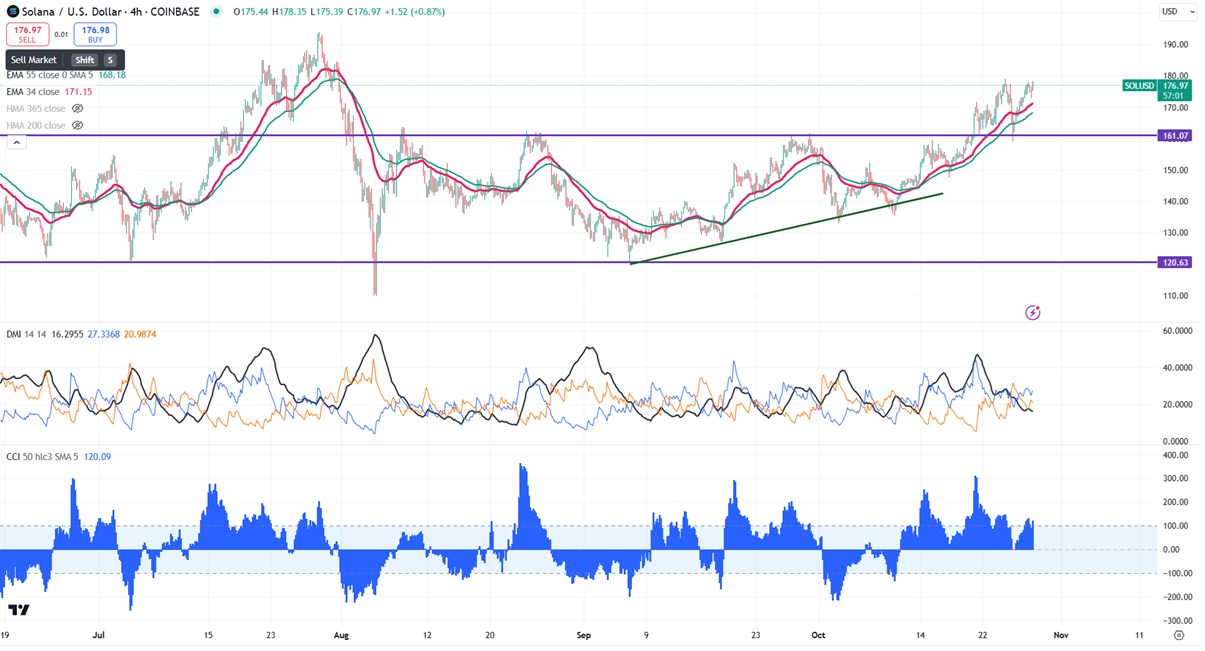The width and height of the screenshot is (1205, 651).
Task: Click the DMI -DI value 20.9874
Action: pos(139,334)
